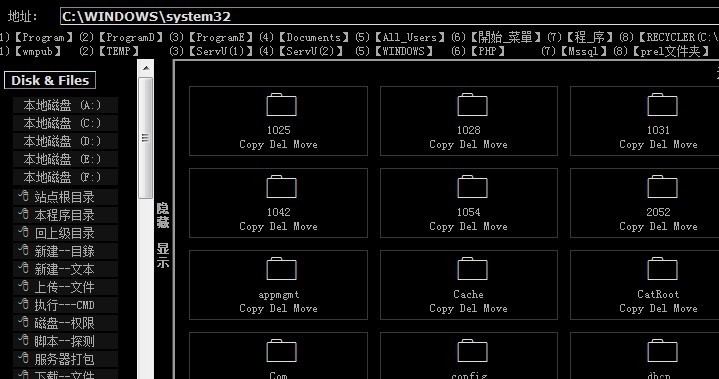719x379 pixels.
Task: Open the 1031 folder icon
Action: tap(662, 104)
